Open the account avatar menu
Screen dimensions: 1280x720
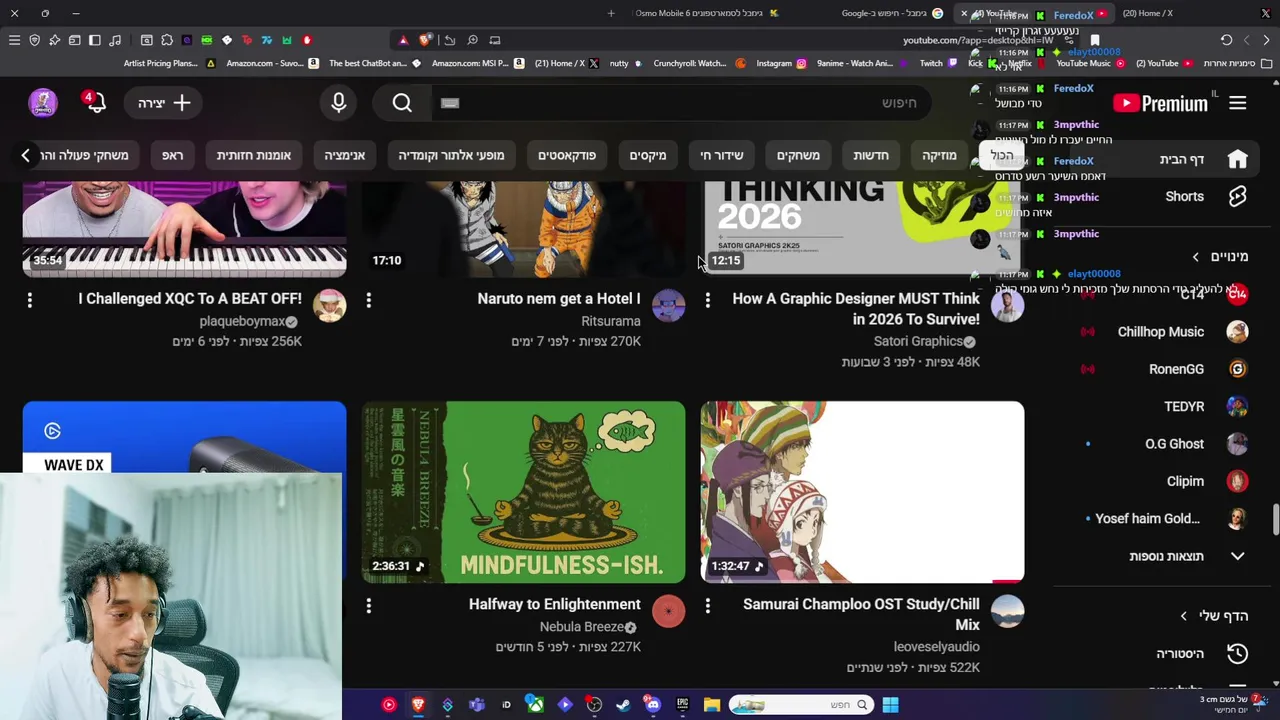(43, 102)
